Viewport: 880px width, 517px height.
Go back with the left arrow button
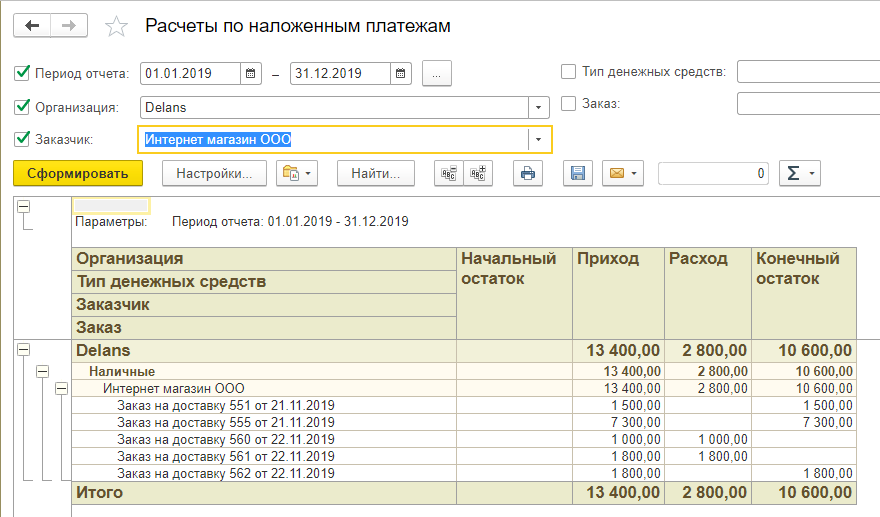tap(32, 26)
